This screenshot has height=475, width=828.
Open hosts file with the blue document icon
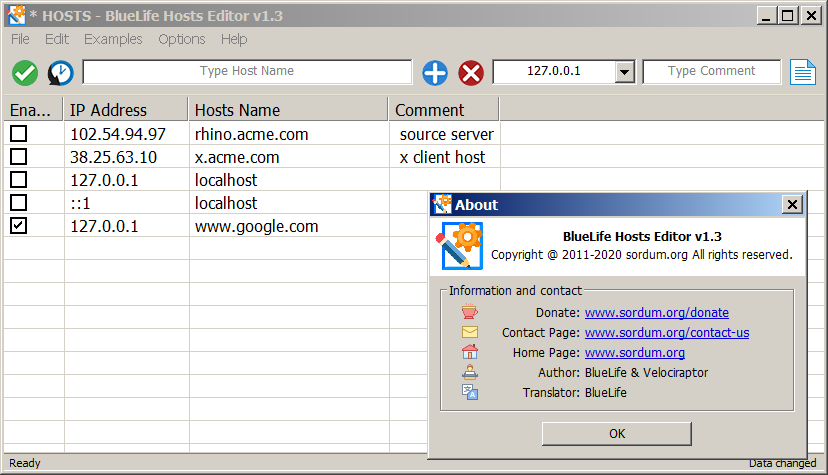(803, 72)
